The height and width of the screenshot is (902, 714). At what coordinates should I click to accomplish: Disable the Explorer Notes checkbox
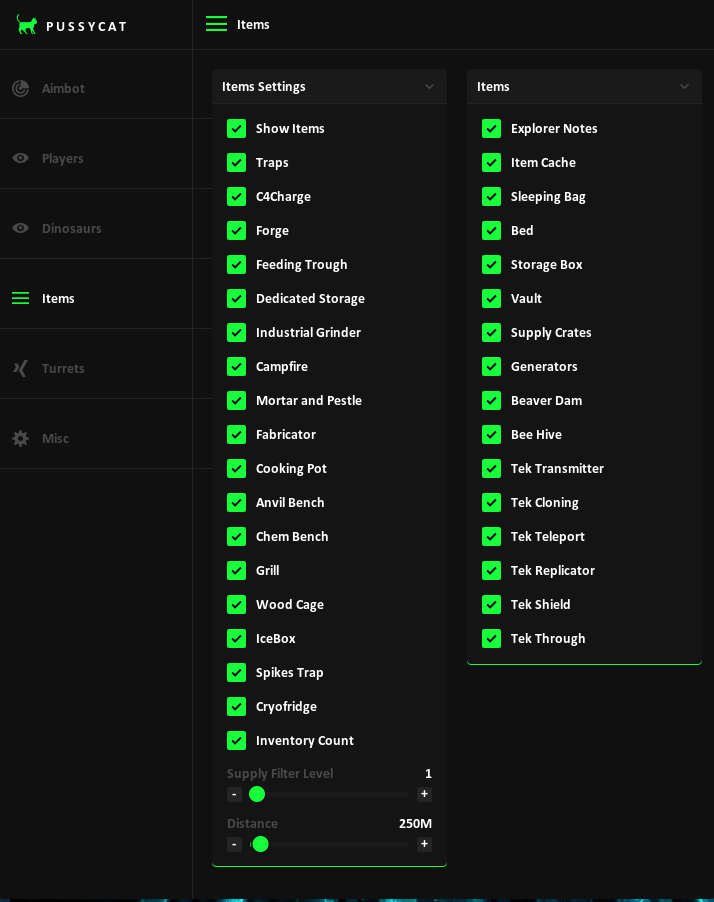492,128
